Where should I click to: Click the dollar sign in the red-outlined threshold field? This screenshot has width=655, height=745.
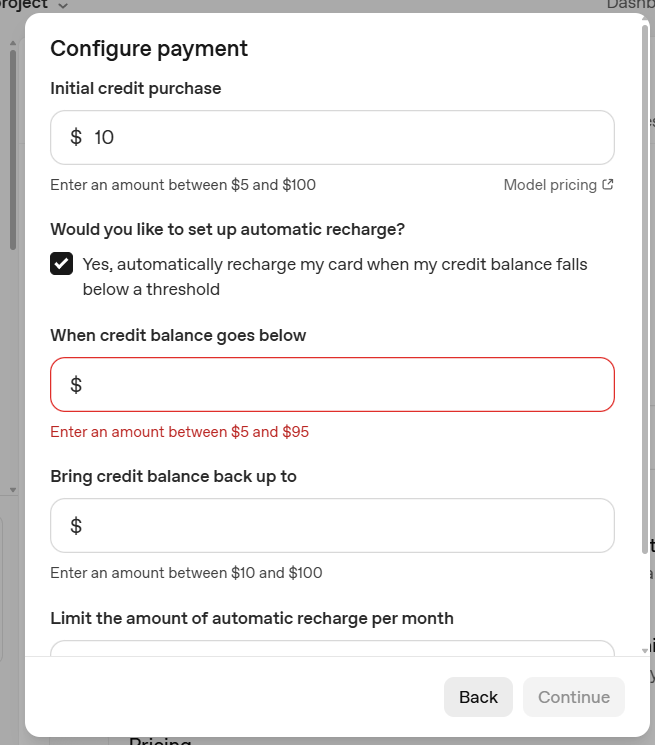pos(76,384)
